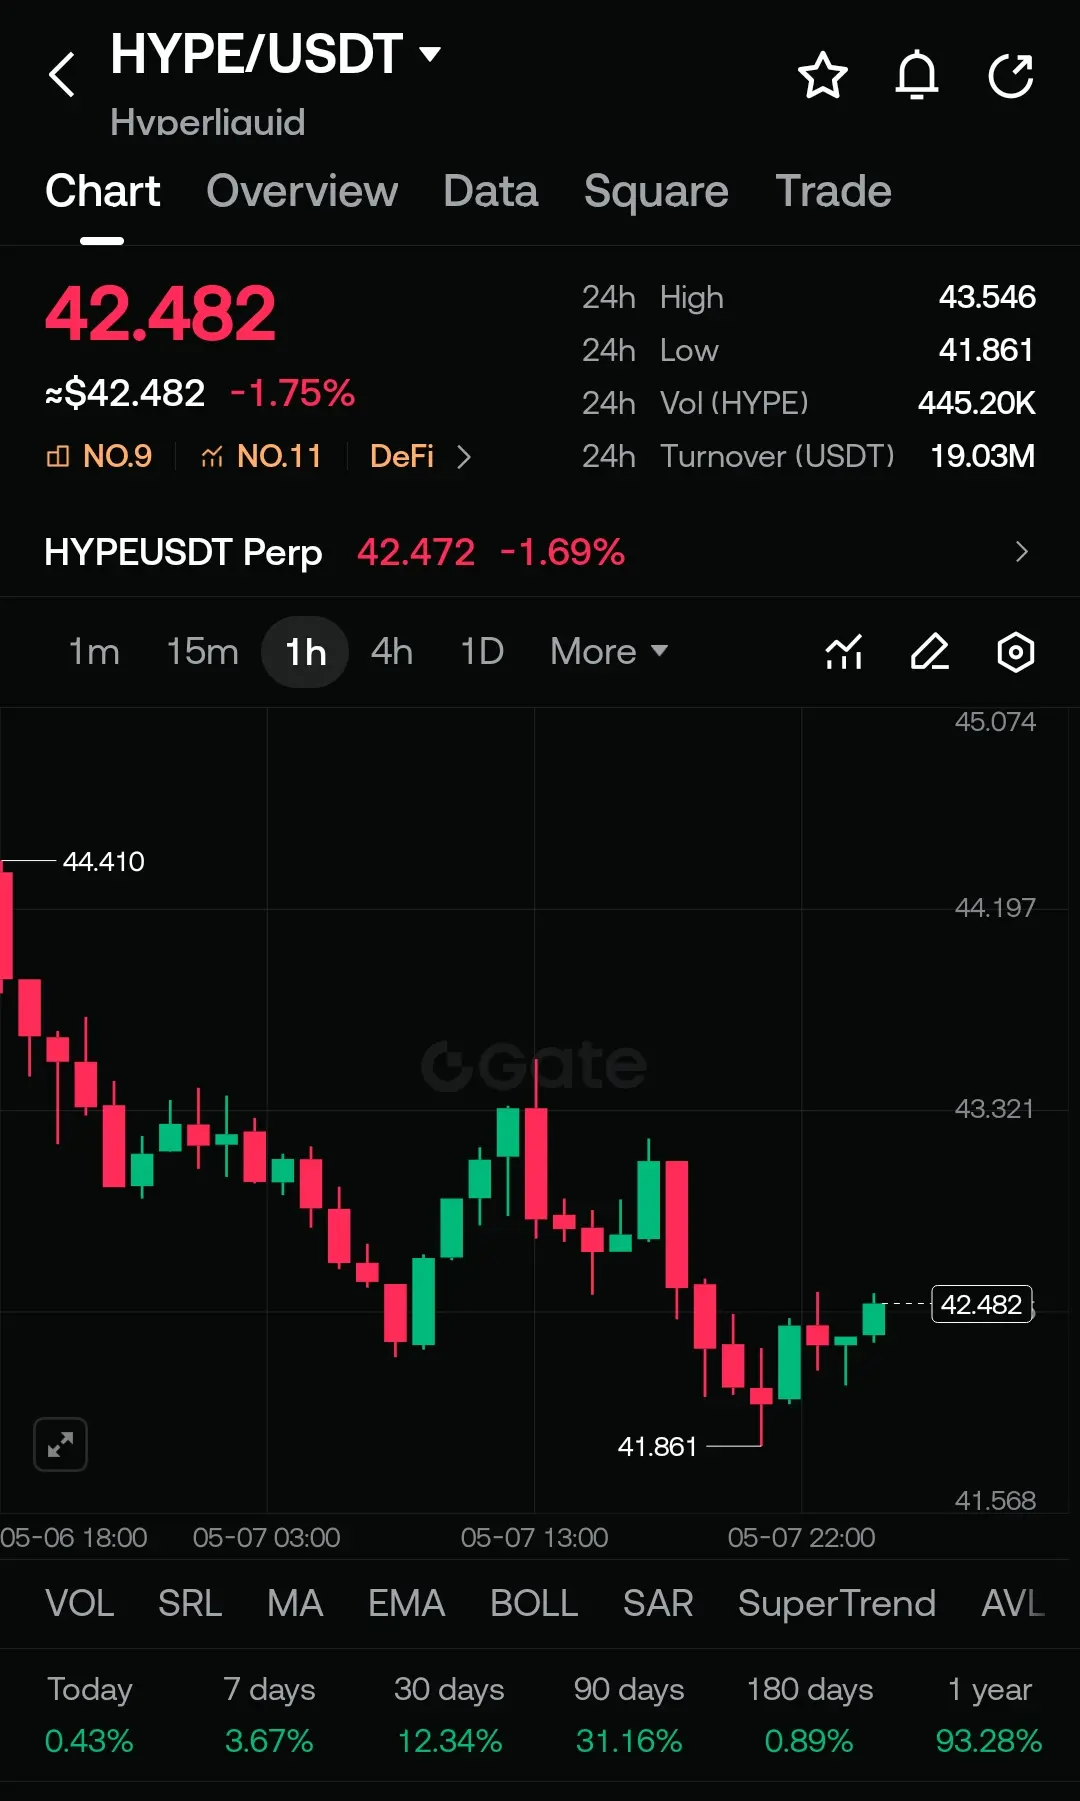
Task: Add HYPE/USDT to favorites star
Action: (x=822, y=76)
